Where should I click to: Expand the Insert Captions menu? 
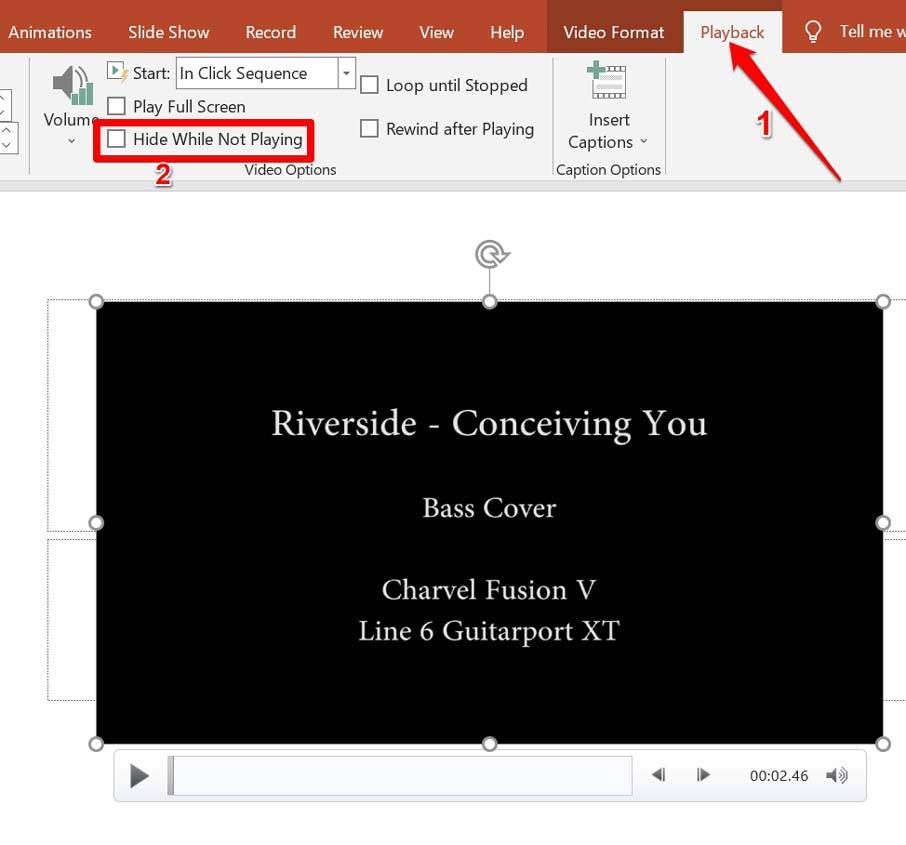point(643,142)
